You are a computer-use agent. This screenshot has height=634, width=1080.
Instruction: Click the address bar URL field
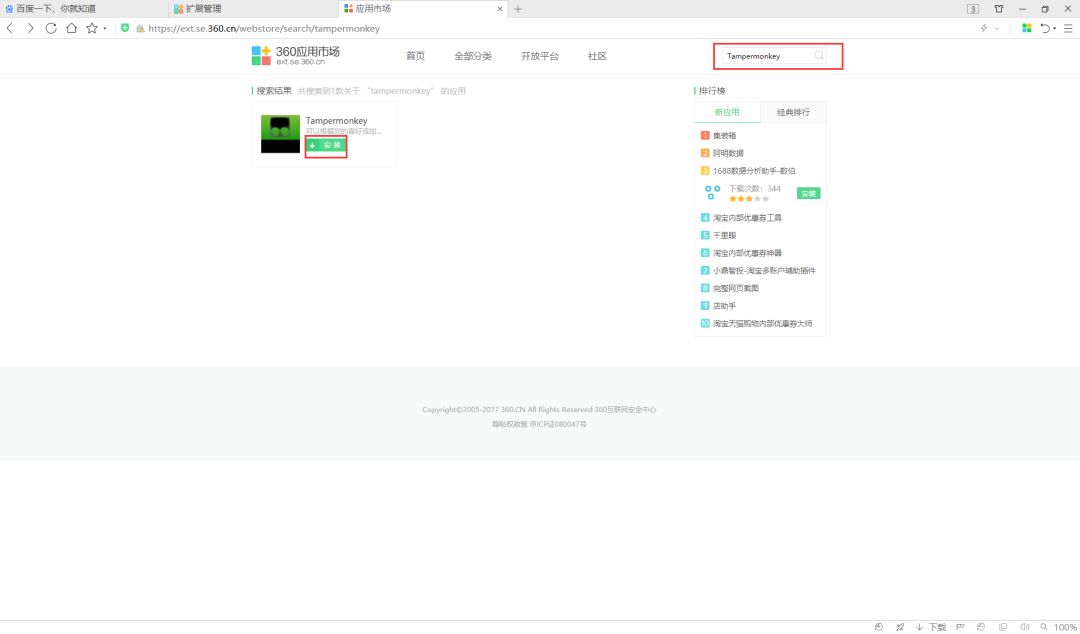click(x=264, y=28)
